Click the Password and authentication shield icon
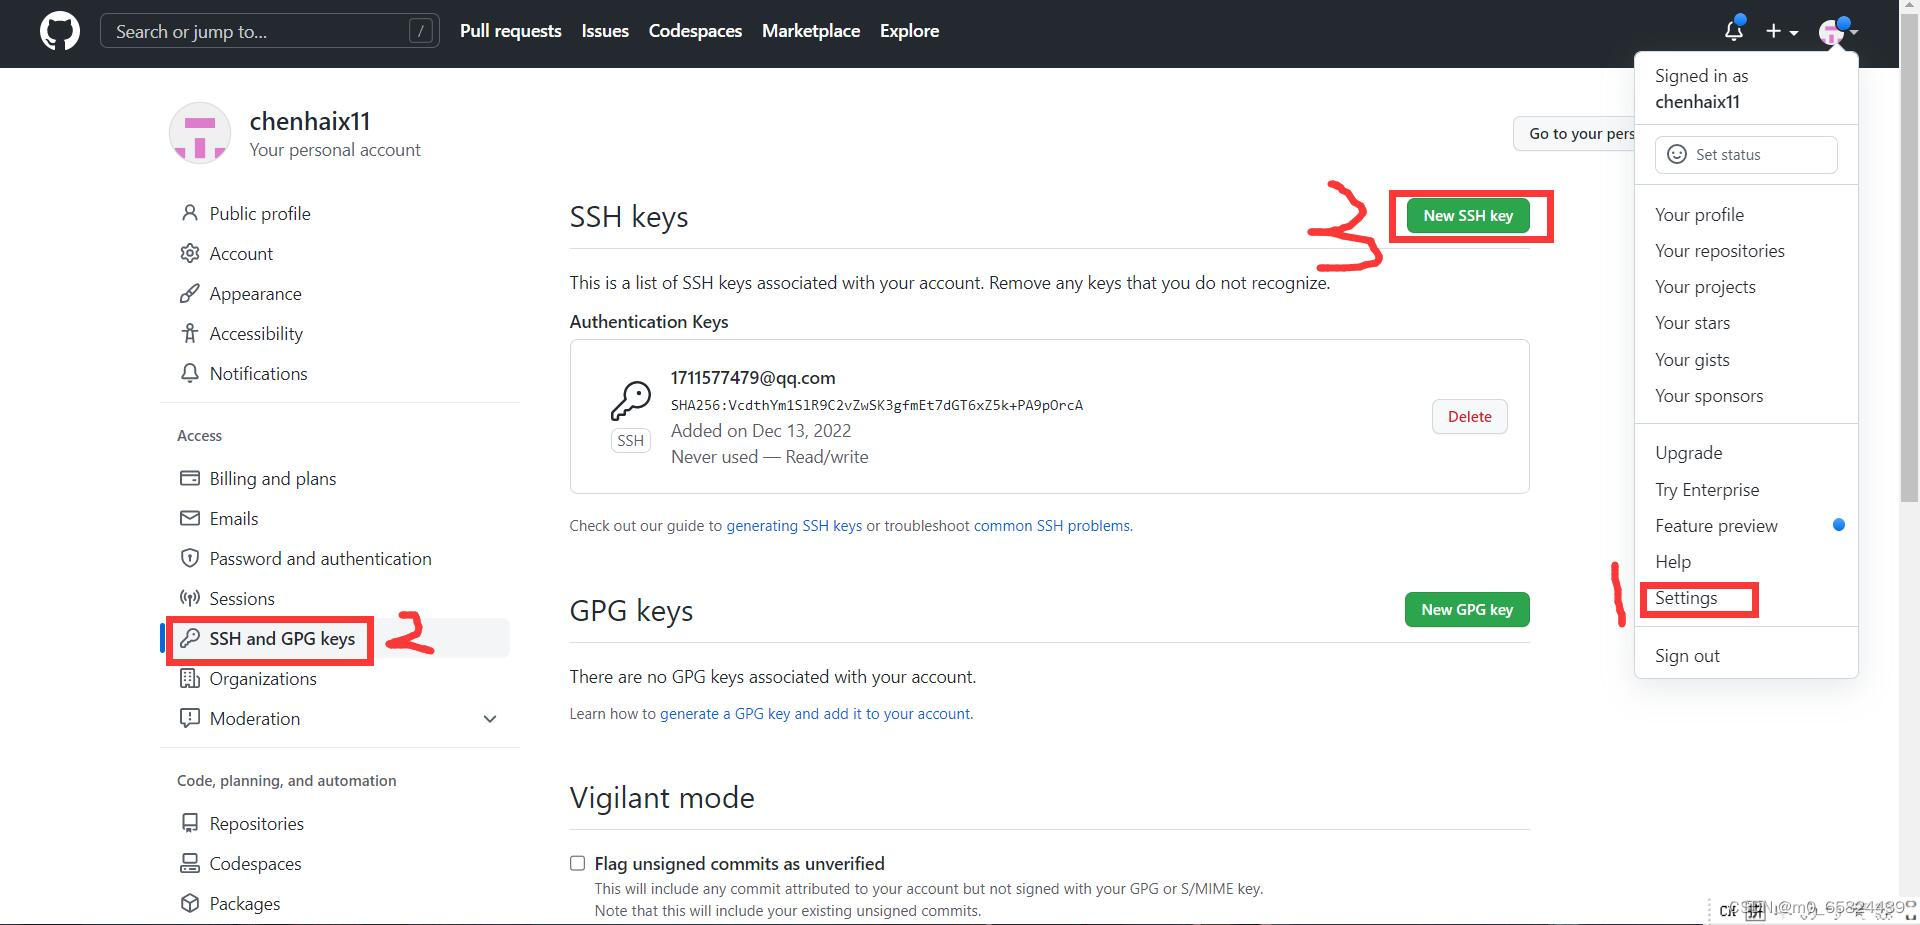This screenshot has height=925, width=1920. (190, 558)
